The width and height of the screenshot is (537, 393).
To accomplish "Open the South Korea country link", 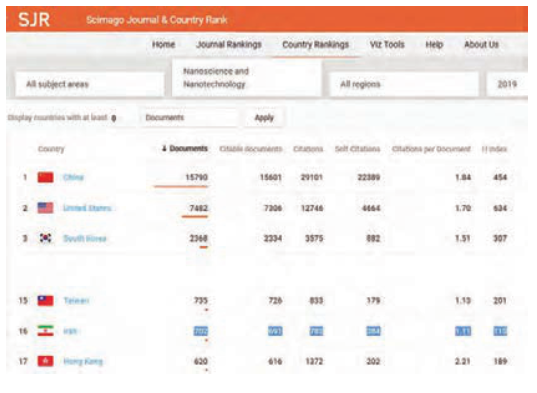I will coord(85,238).
